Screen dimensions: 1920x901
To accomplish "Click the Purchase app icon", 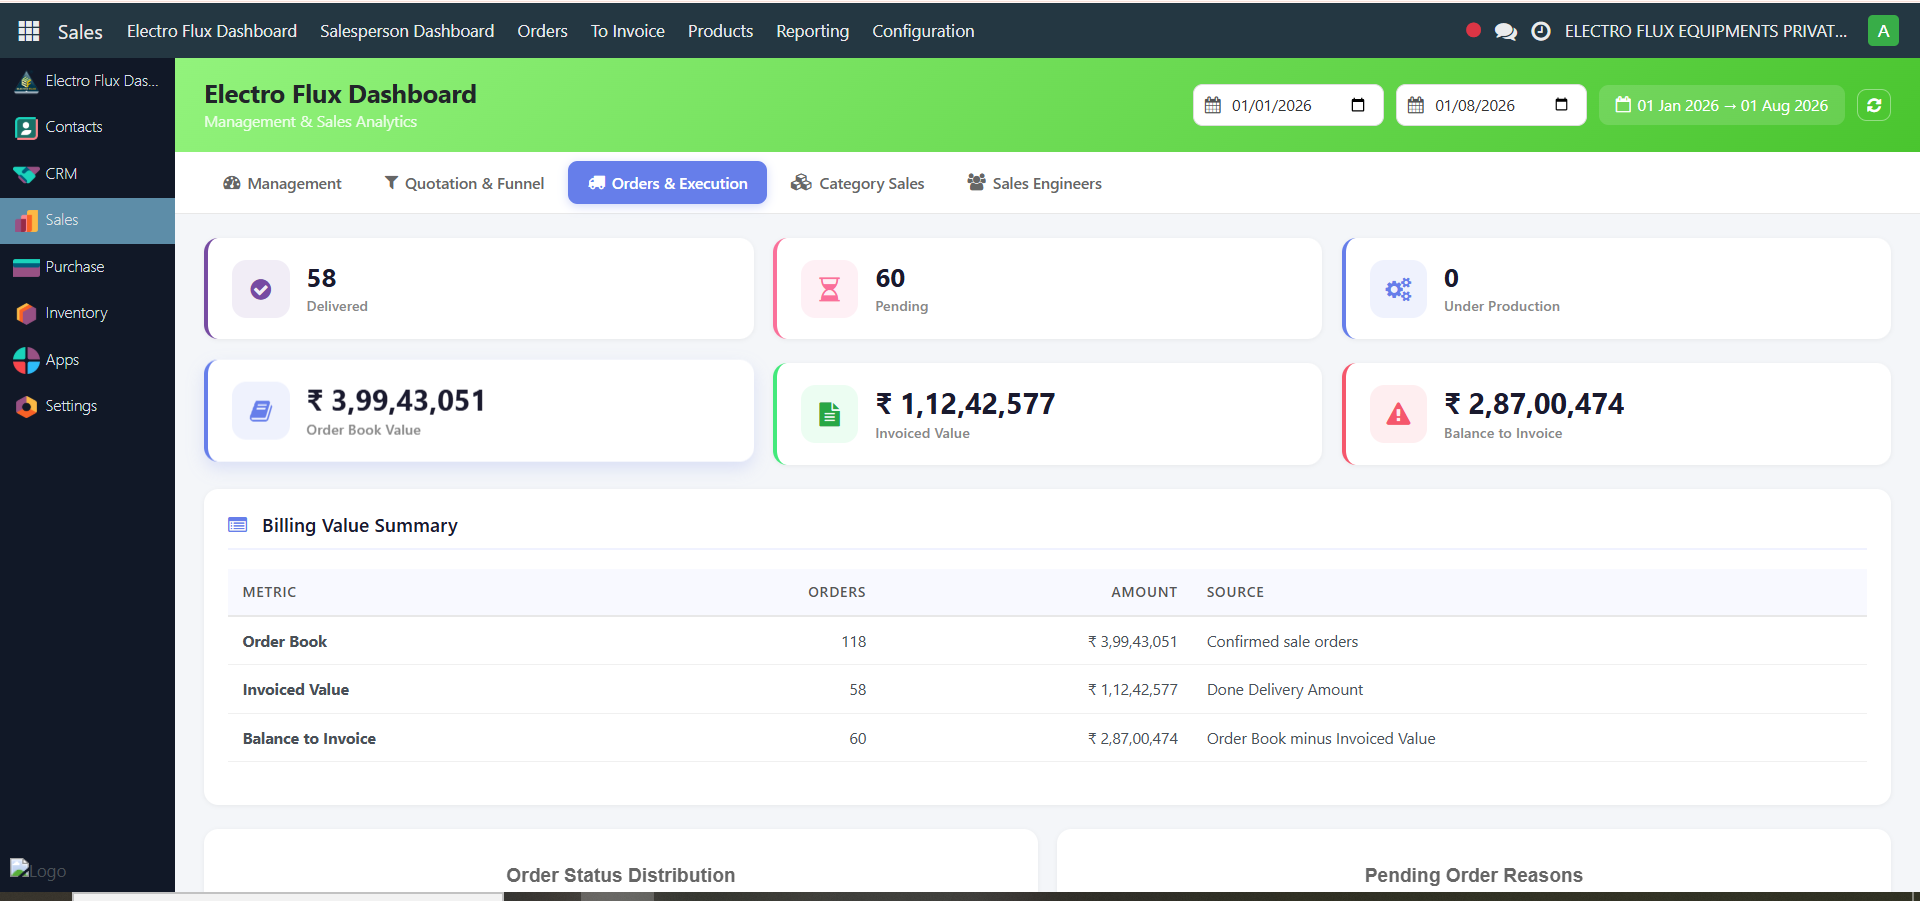I will (x=27, y=267).
